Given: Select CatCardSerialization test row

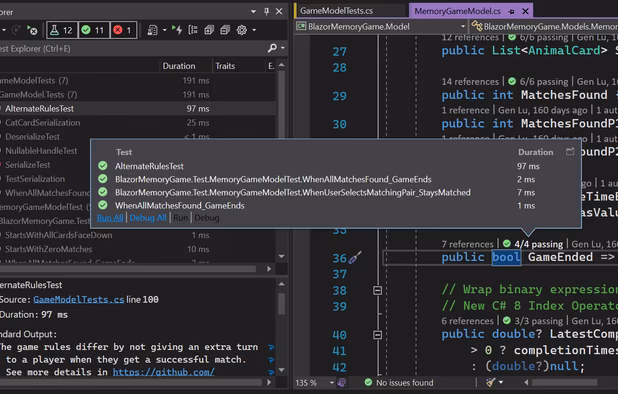Looking at the screenshot, I should (x=138, y=123).
